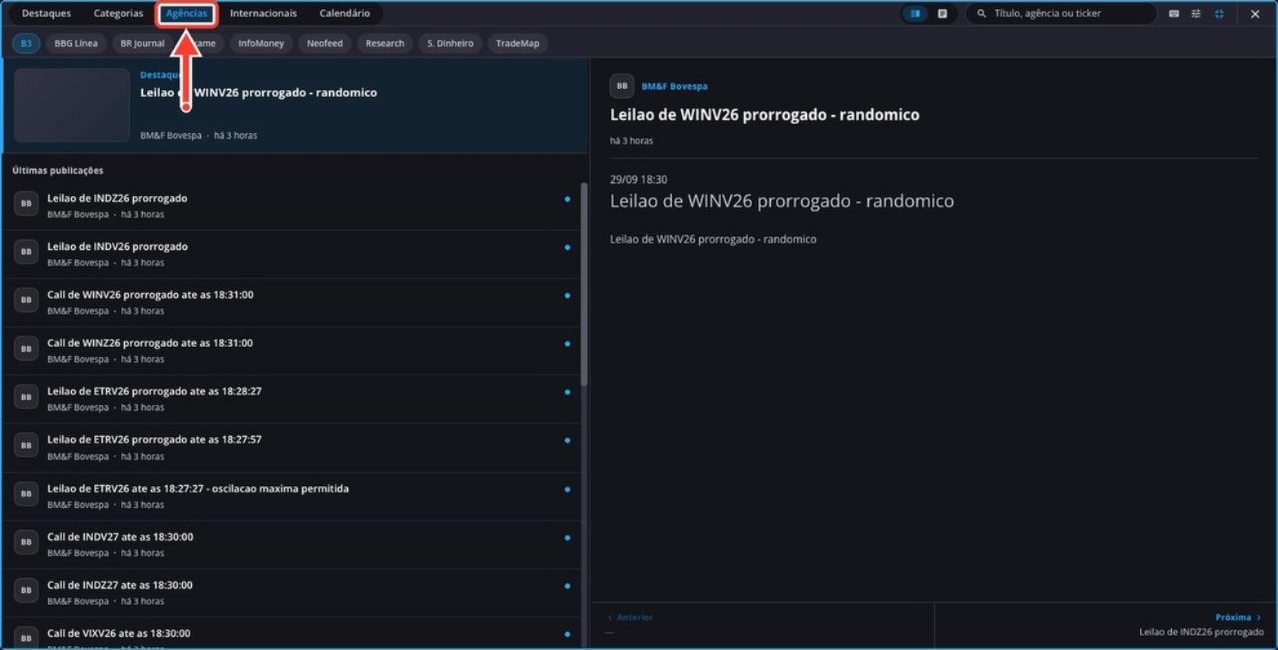Viewport: 1278px width, 650px height.
Task: Click the blue fullscreen focus icon
Action: click(x=1219, y=14)
